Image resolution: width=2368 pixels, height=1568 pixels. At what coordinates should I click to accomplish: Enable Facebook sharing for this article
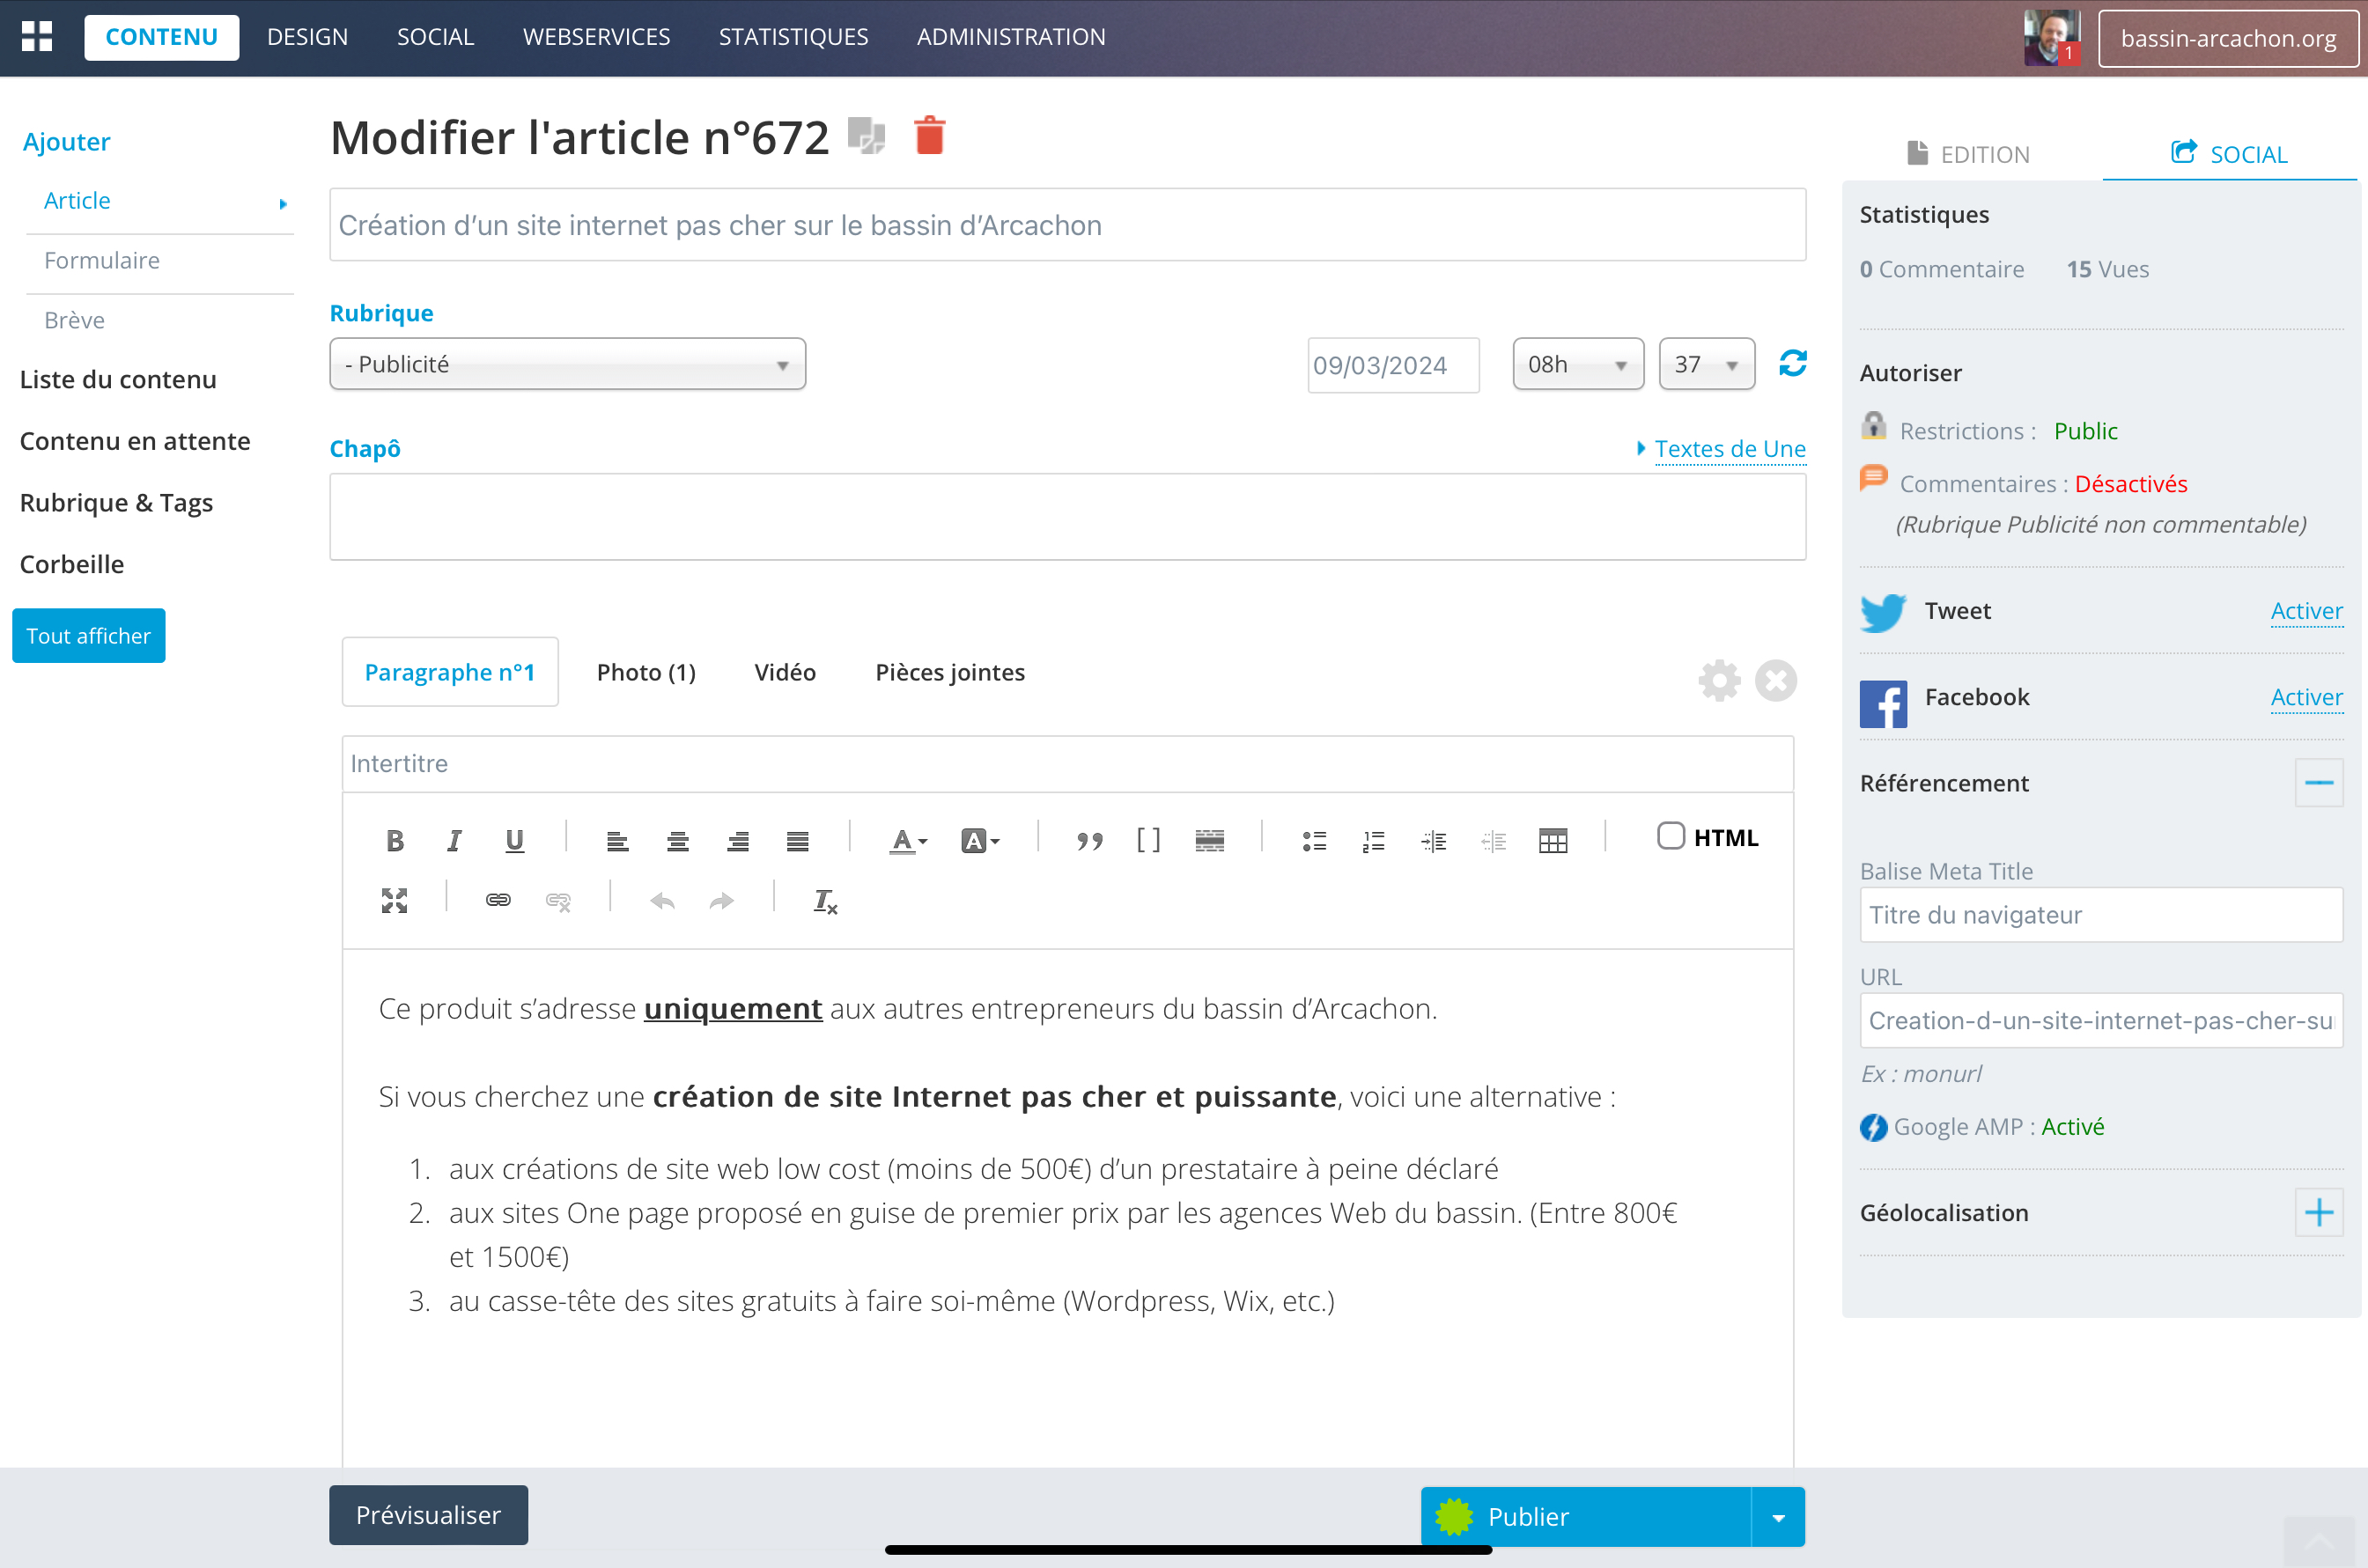pos(2306,696)
